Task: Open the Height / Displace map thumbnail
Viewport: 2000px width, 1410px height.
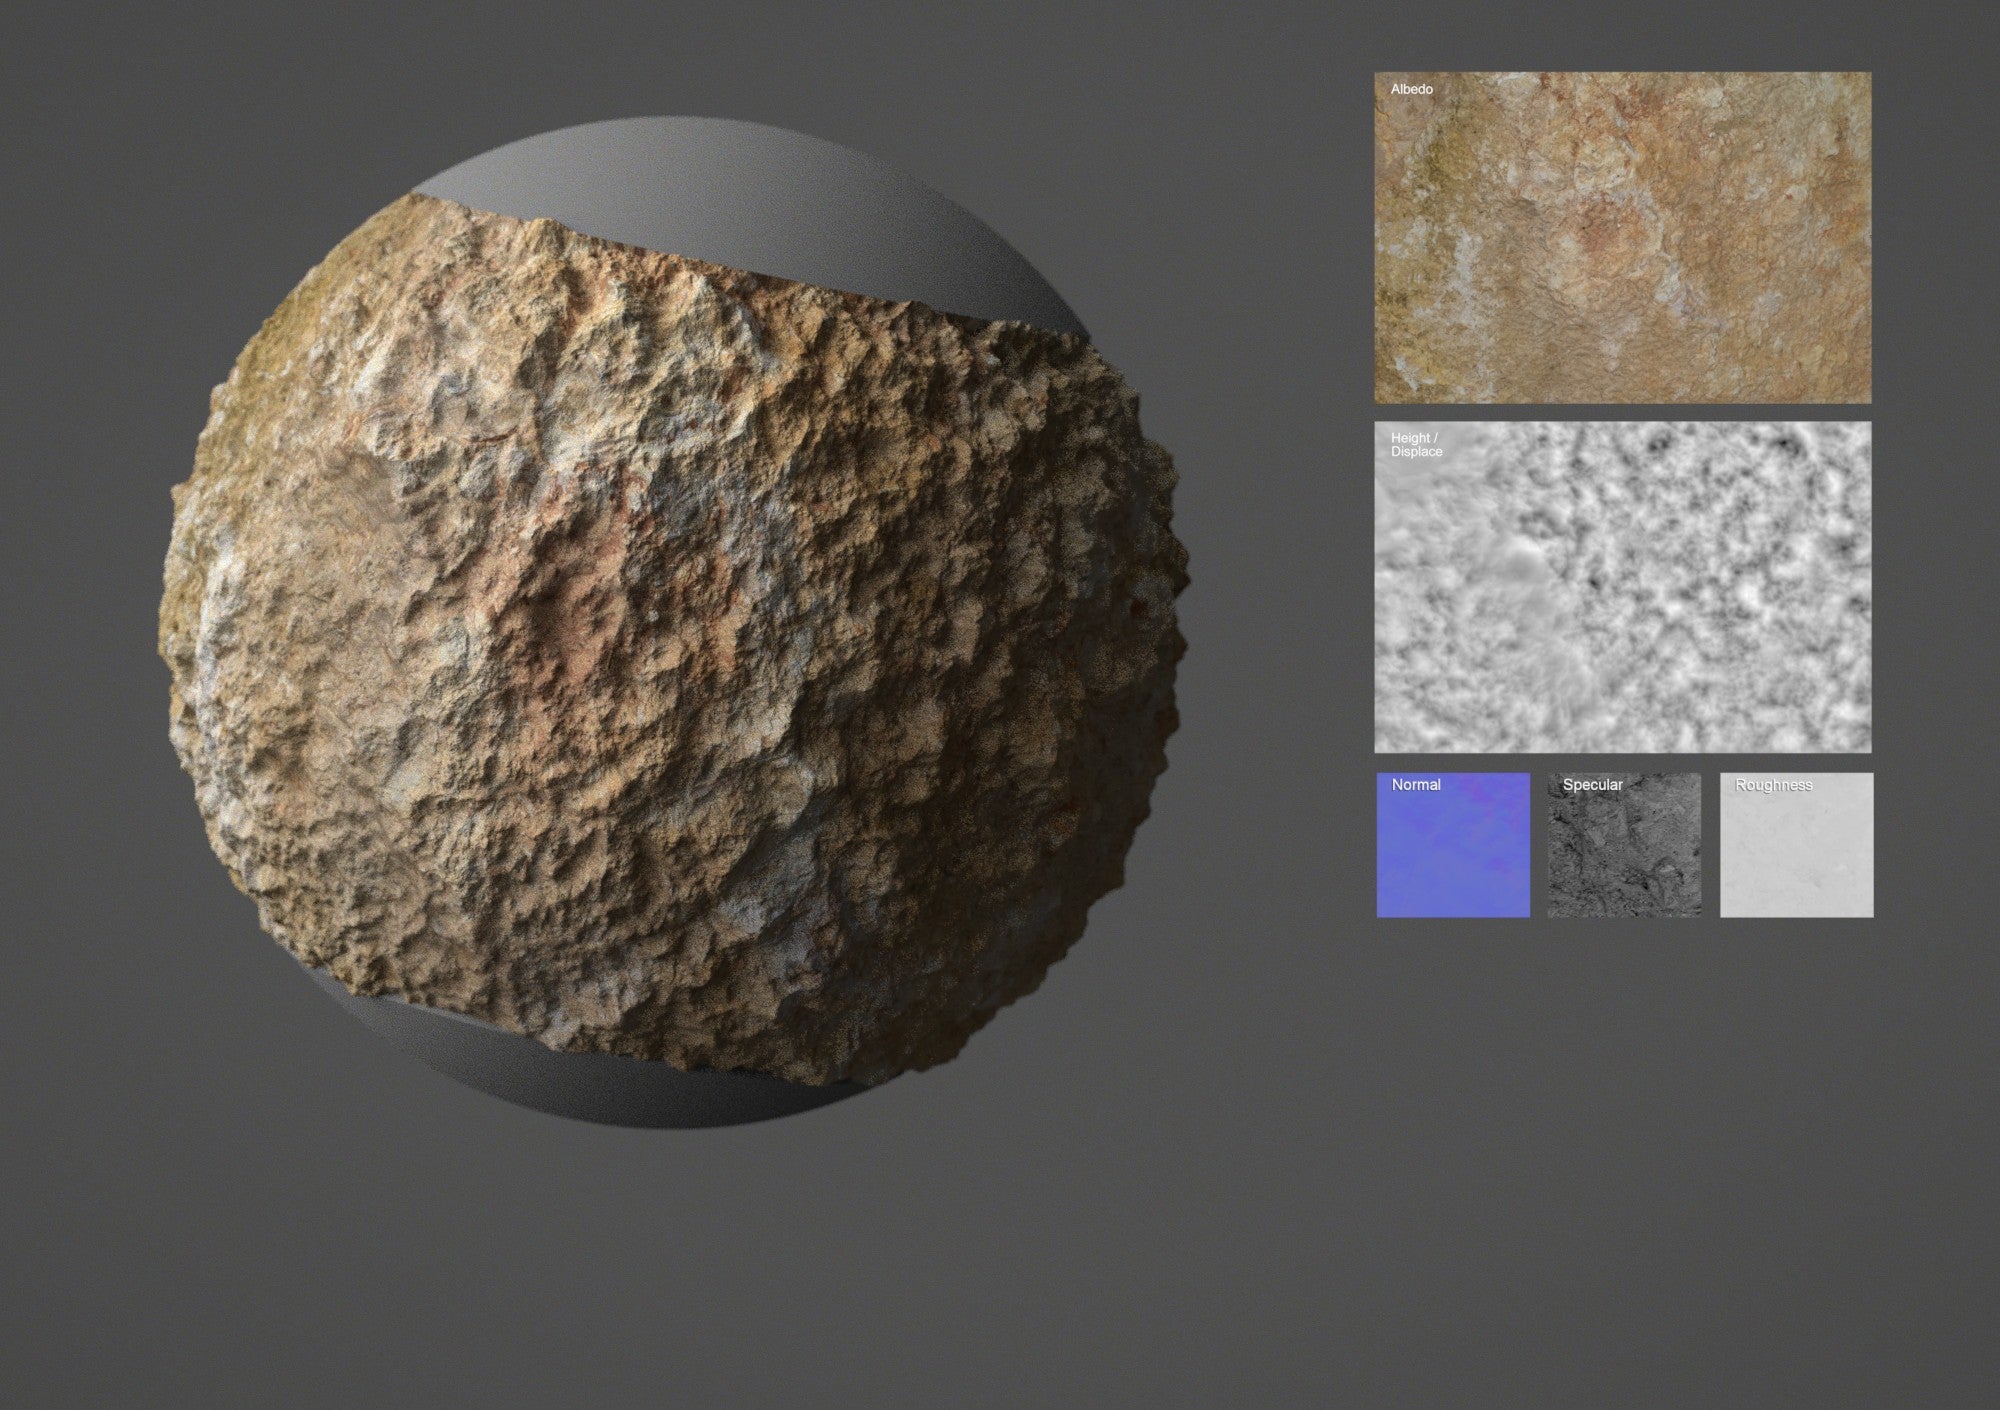Action: 1622,587
